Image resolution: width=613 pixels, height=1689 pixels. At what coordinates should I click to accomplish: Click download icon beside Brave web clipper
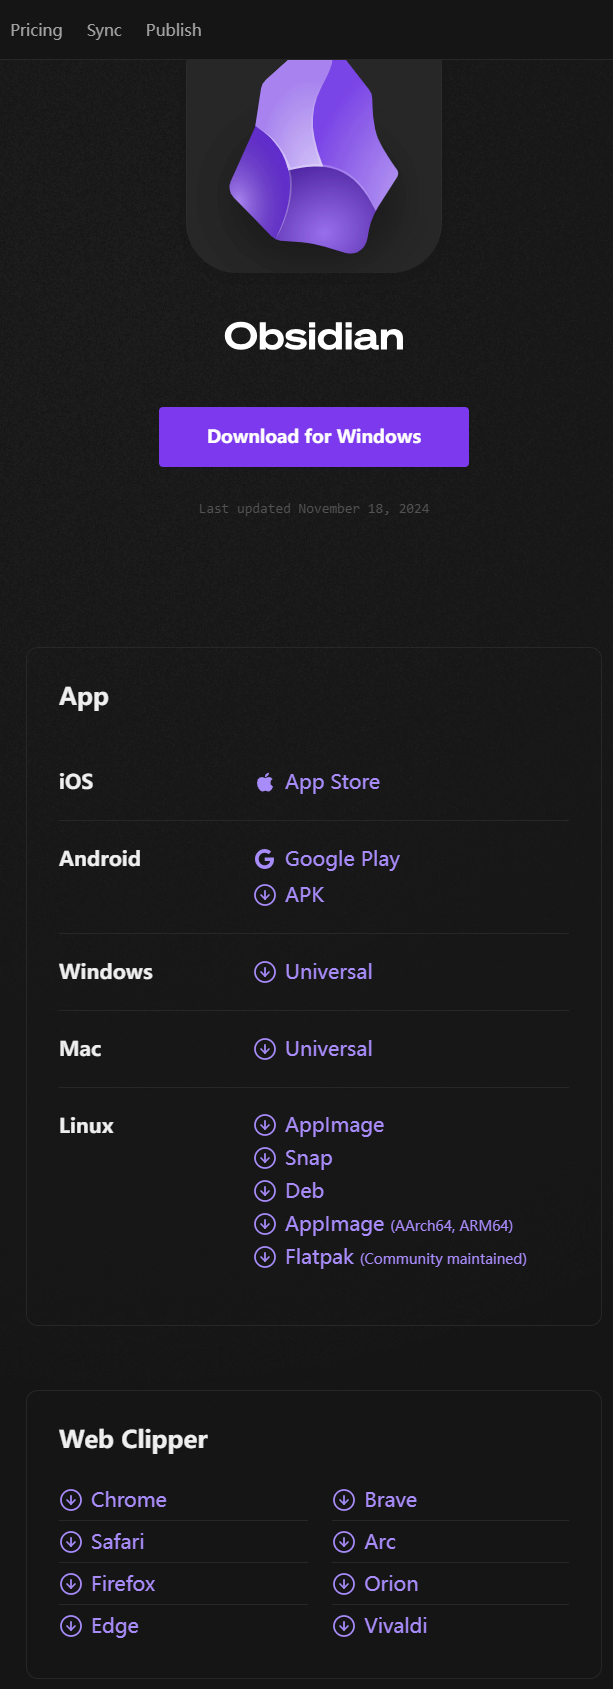pyautogui.click(x=344, y=1500)
